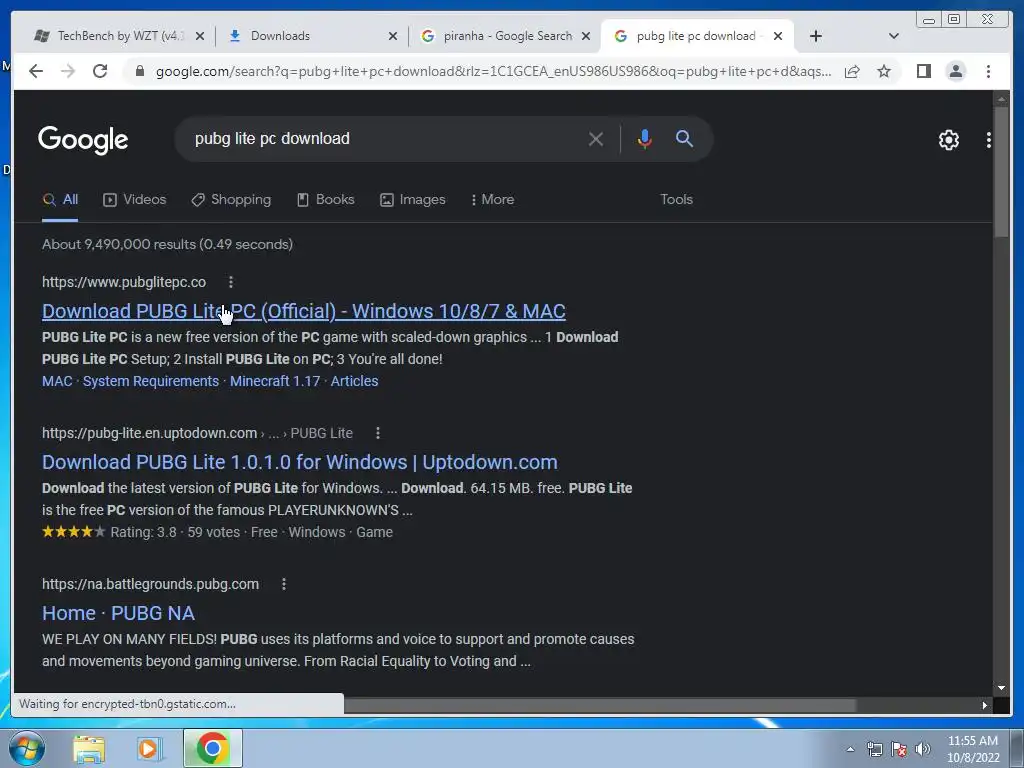Show hidden tray icons arrow

[850, 749]
